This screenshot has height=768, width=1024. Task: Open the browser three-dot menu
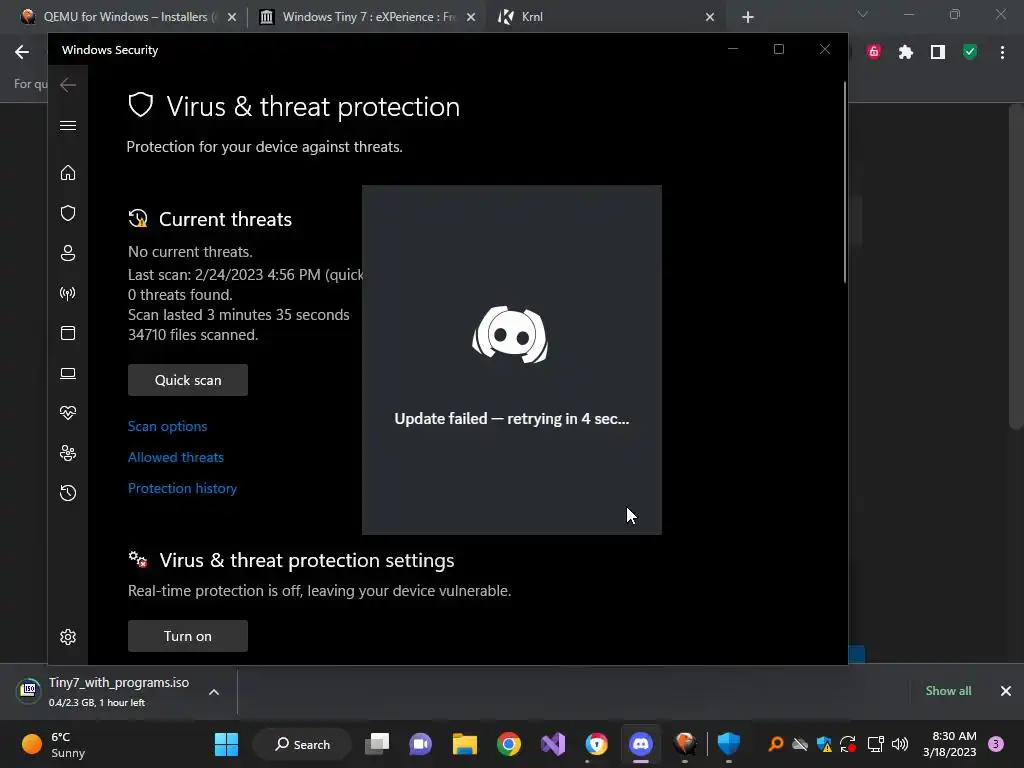[1002, 52]
